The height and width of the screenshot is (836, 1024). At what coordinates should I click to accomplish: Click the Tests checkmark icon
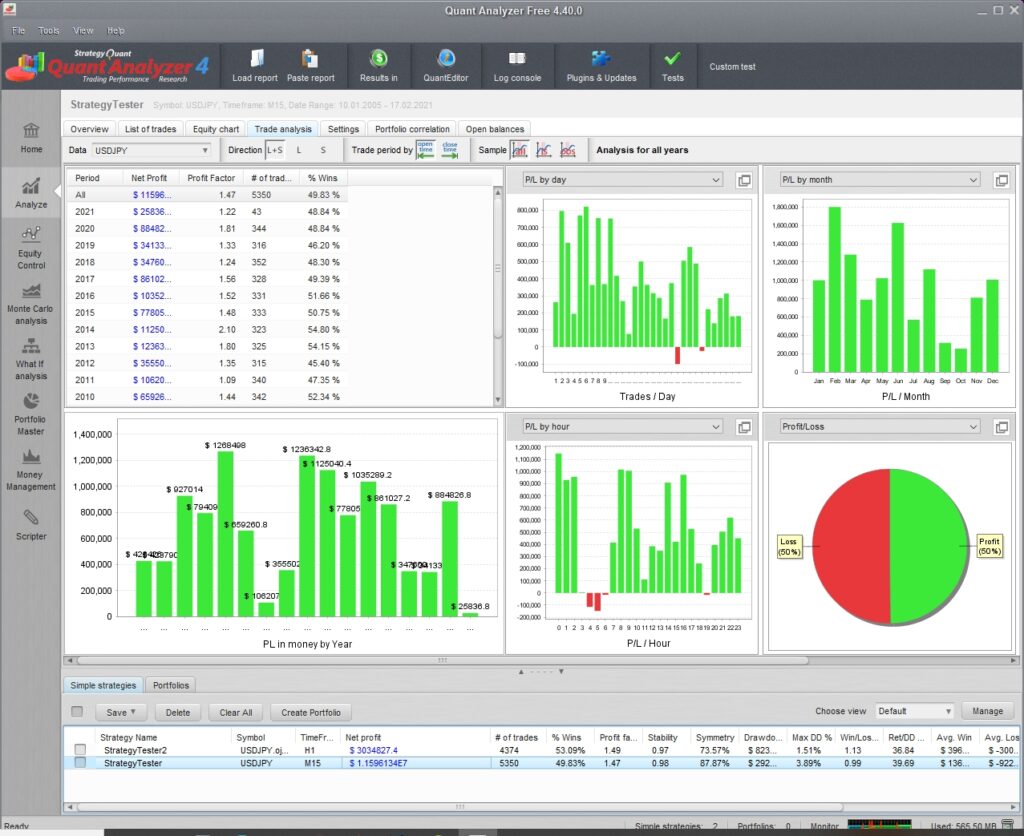tap(673, 65)
